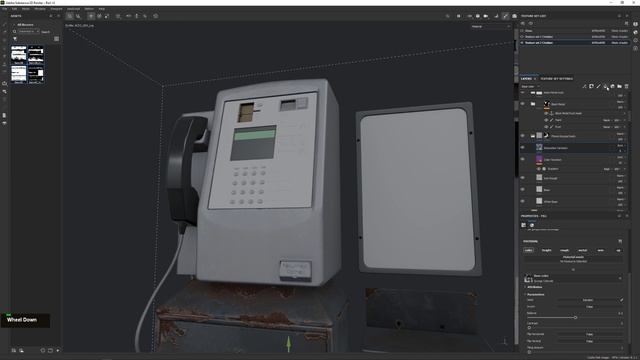Collapse the Parameters section

pos(535,294)
